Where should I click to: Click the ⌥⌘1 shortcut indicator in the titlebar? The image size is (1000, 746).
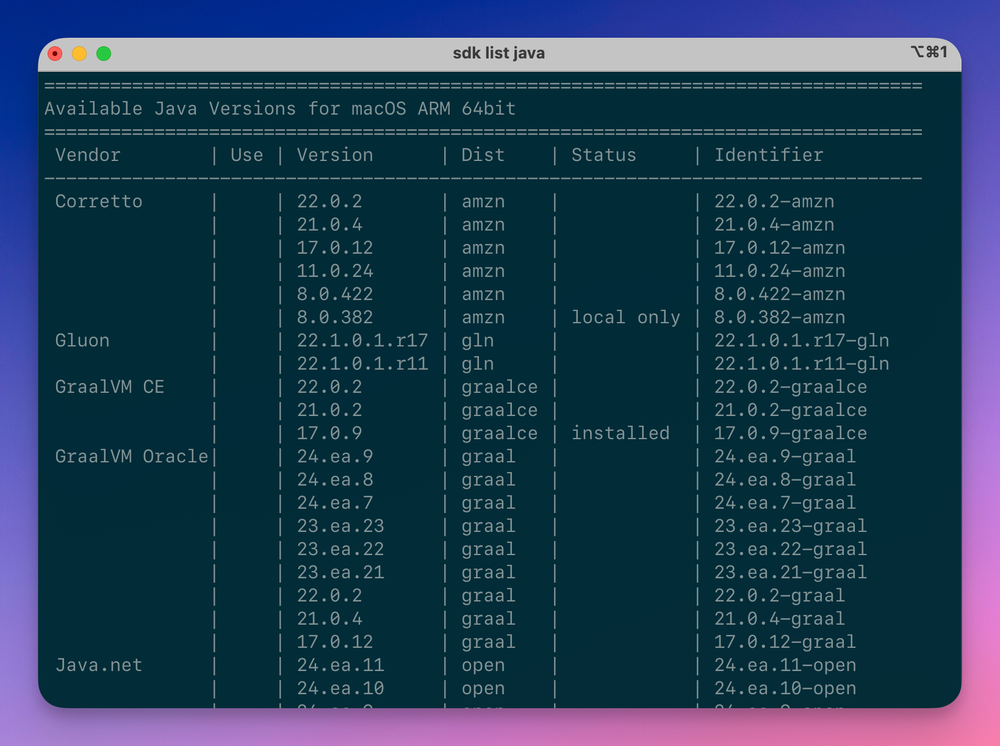(930, 52)
